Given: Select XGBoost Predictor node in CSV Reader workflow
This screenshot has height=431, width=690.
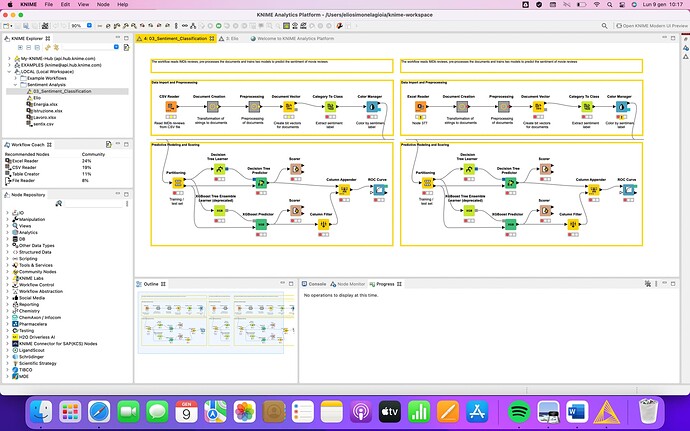Looking at the screenshot, I should pyautogui.click(x=261, y=225).
